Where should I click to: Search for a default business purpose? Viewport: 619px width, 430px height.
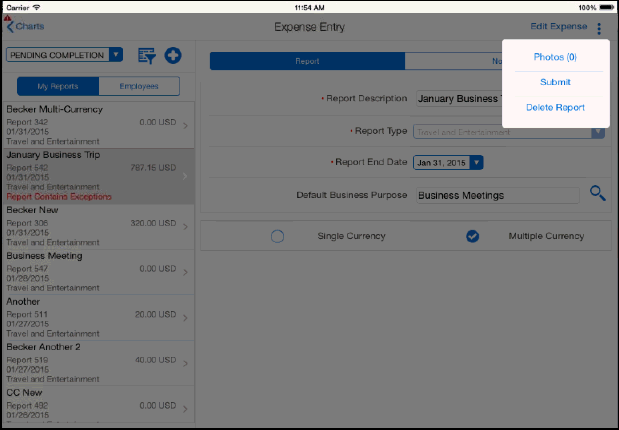(x=598, y=193)
